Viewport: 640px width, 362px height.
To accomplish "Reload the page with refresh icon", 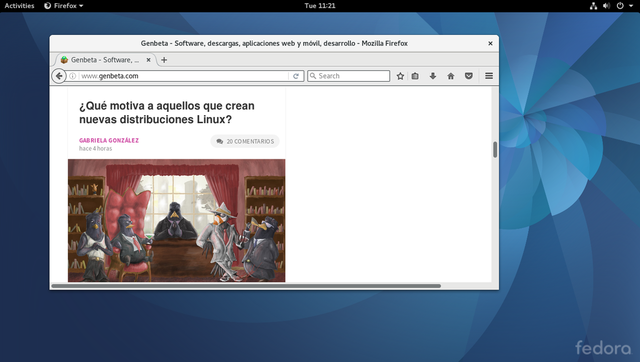I will tap(296, 76).
